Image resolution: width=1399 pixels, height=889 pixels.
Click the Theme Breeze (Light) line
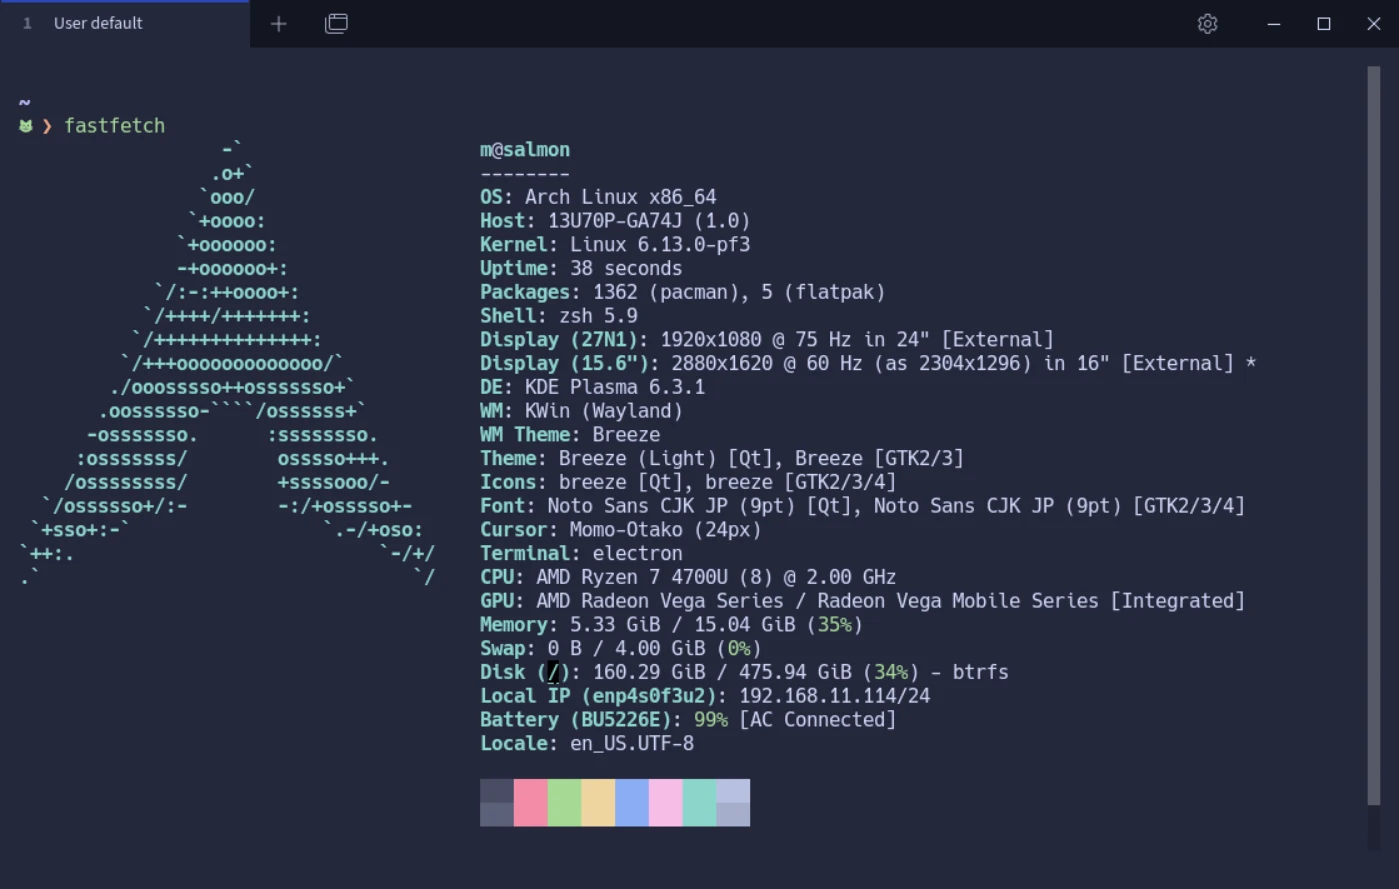point(722,459)
